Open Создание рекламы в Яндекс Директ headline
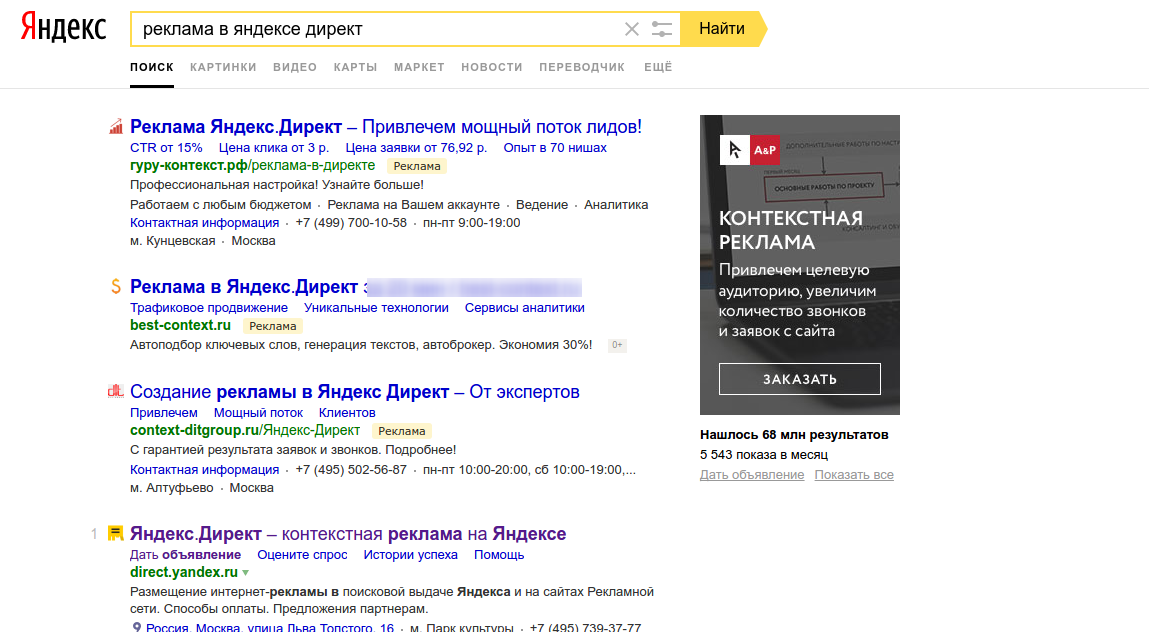This screenshot has height=632, width=1149. (x=355, y=392)
